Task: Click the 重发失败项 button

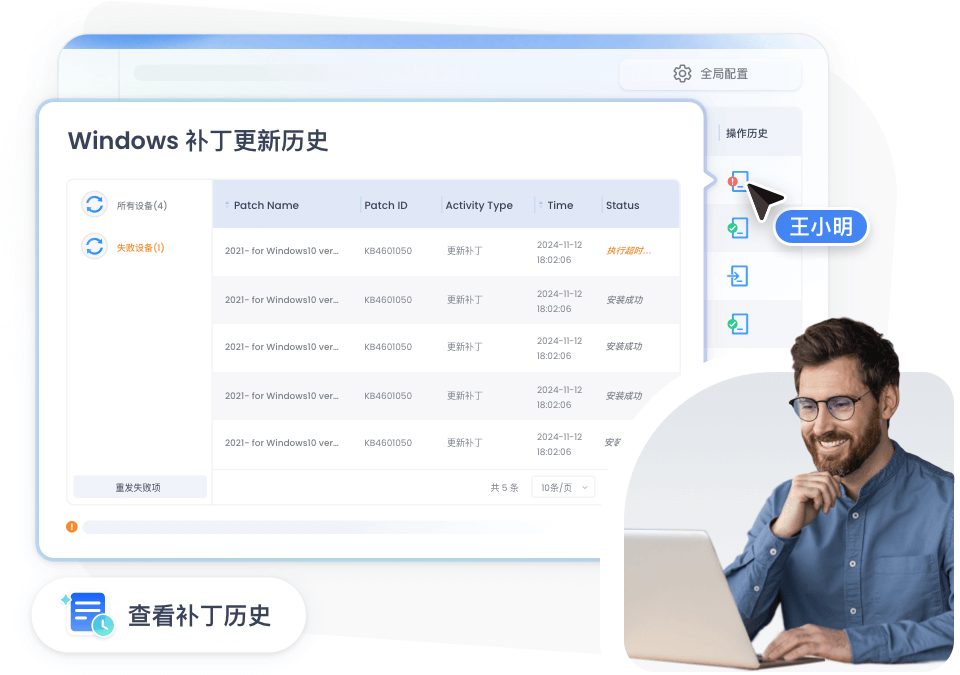Action: tap(139, 487)
